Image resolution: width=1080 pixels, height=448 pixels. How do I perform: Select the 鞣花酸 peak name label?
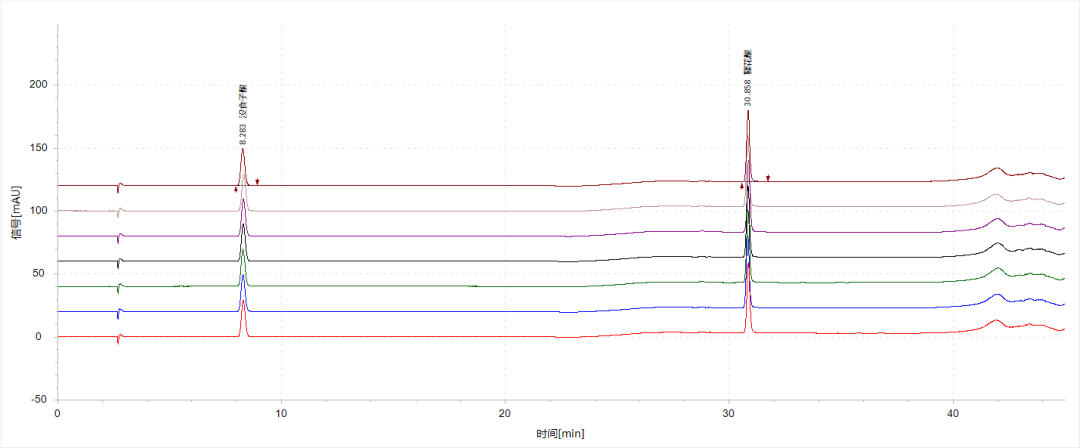[748, 62]
